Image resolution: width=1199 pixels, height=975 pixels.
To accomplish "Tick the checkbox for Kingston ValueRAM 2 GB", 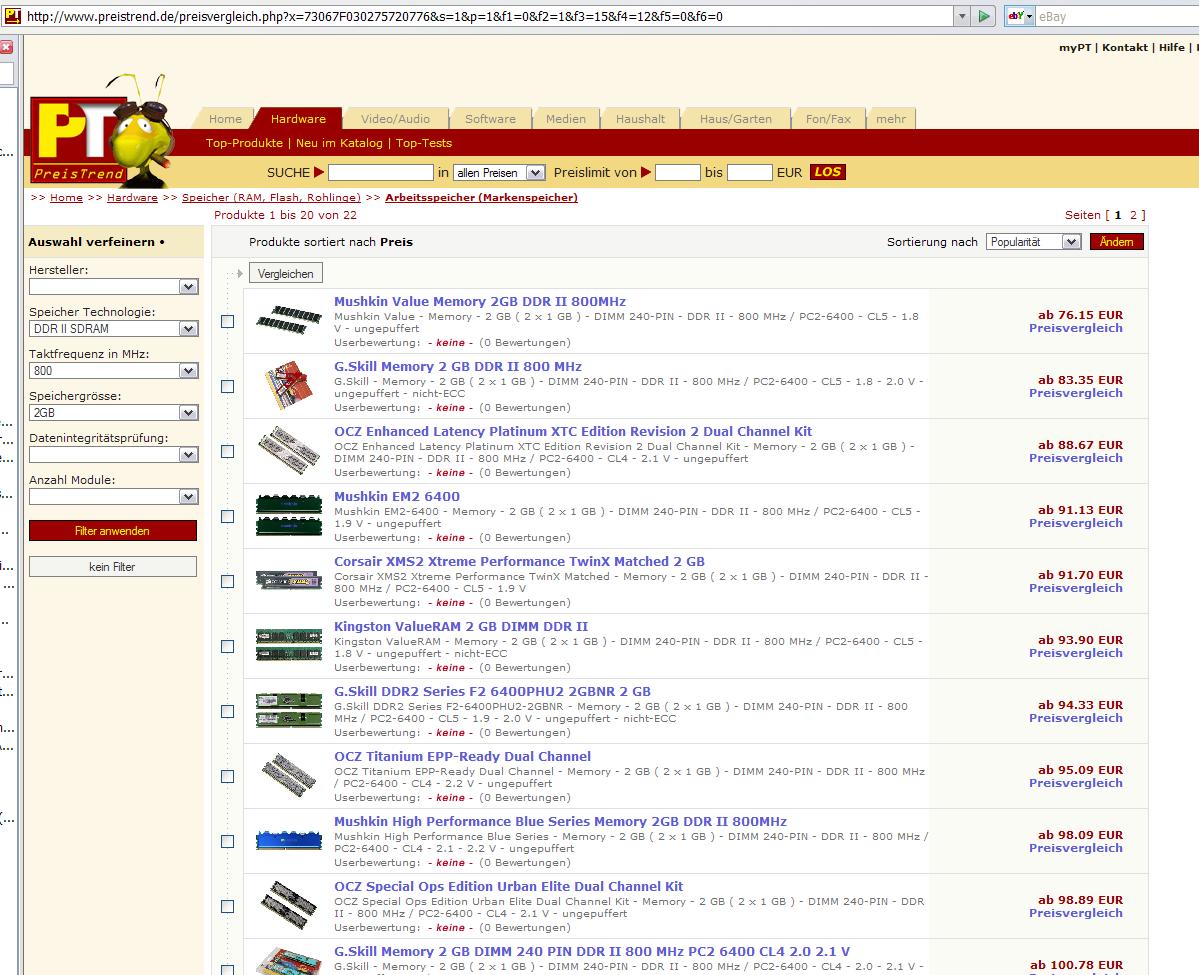I will pos(227,646).
